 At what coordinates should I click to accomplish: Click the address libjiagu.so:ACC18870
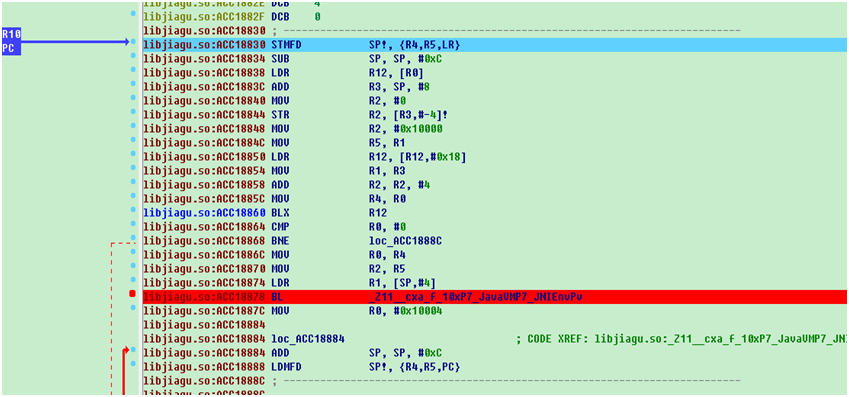coord(204,269)
